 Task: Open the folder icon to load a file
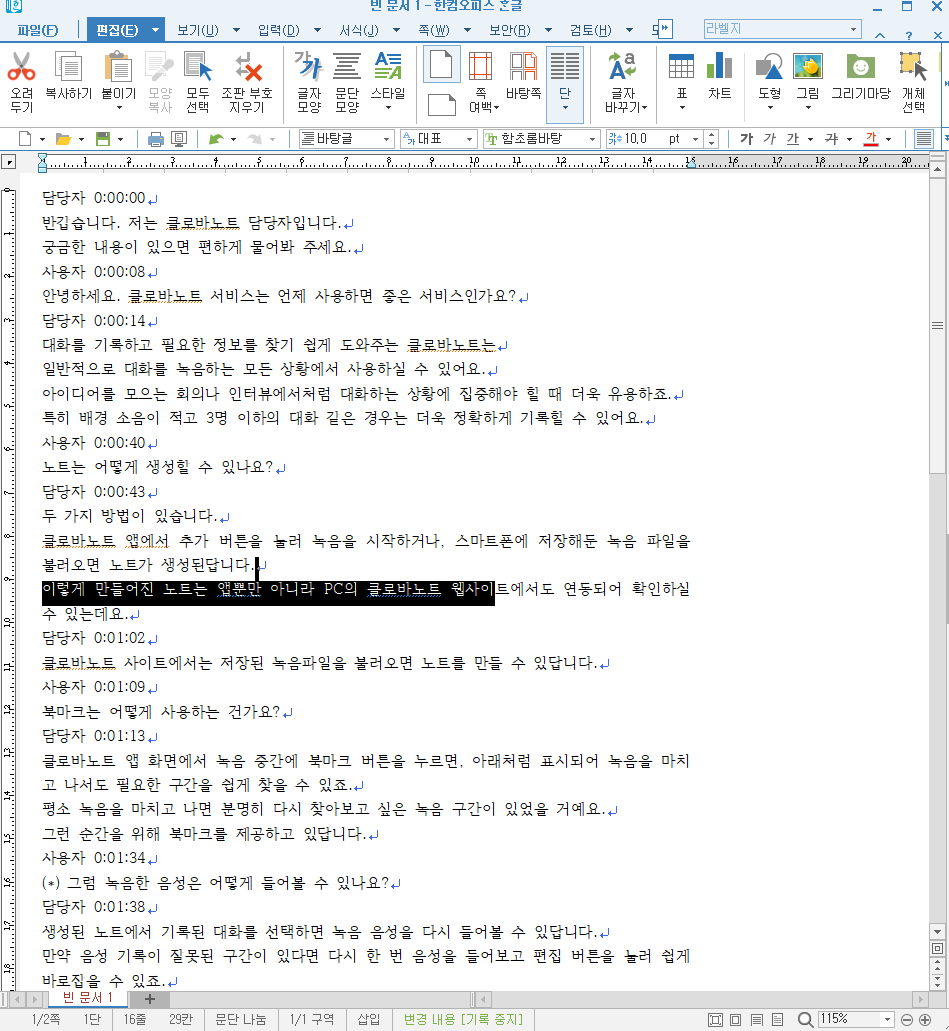(x=63, y=139)
